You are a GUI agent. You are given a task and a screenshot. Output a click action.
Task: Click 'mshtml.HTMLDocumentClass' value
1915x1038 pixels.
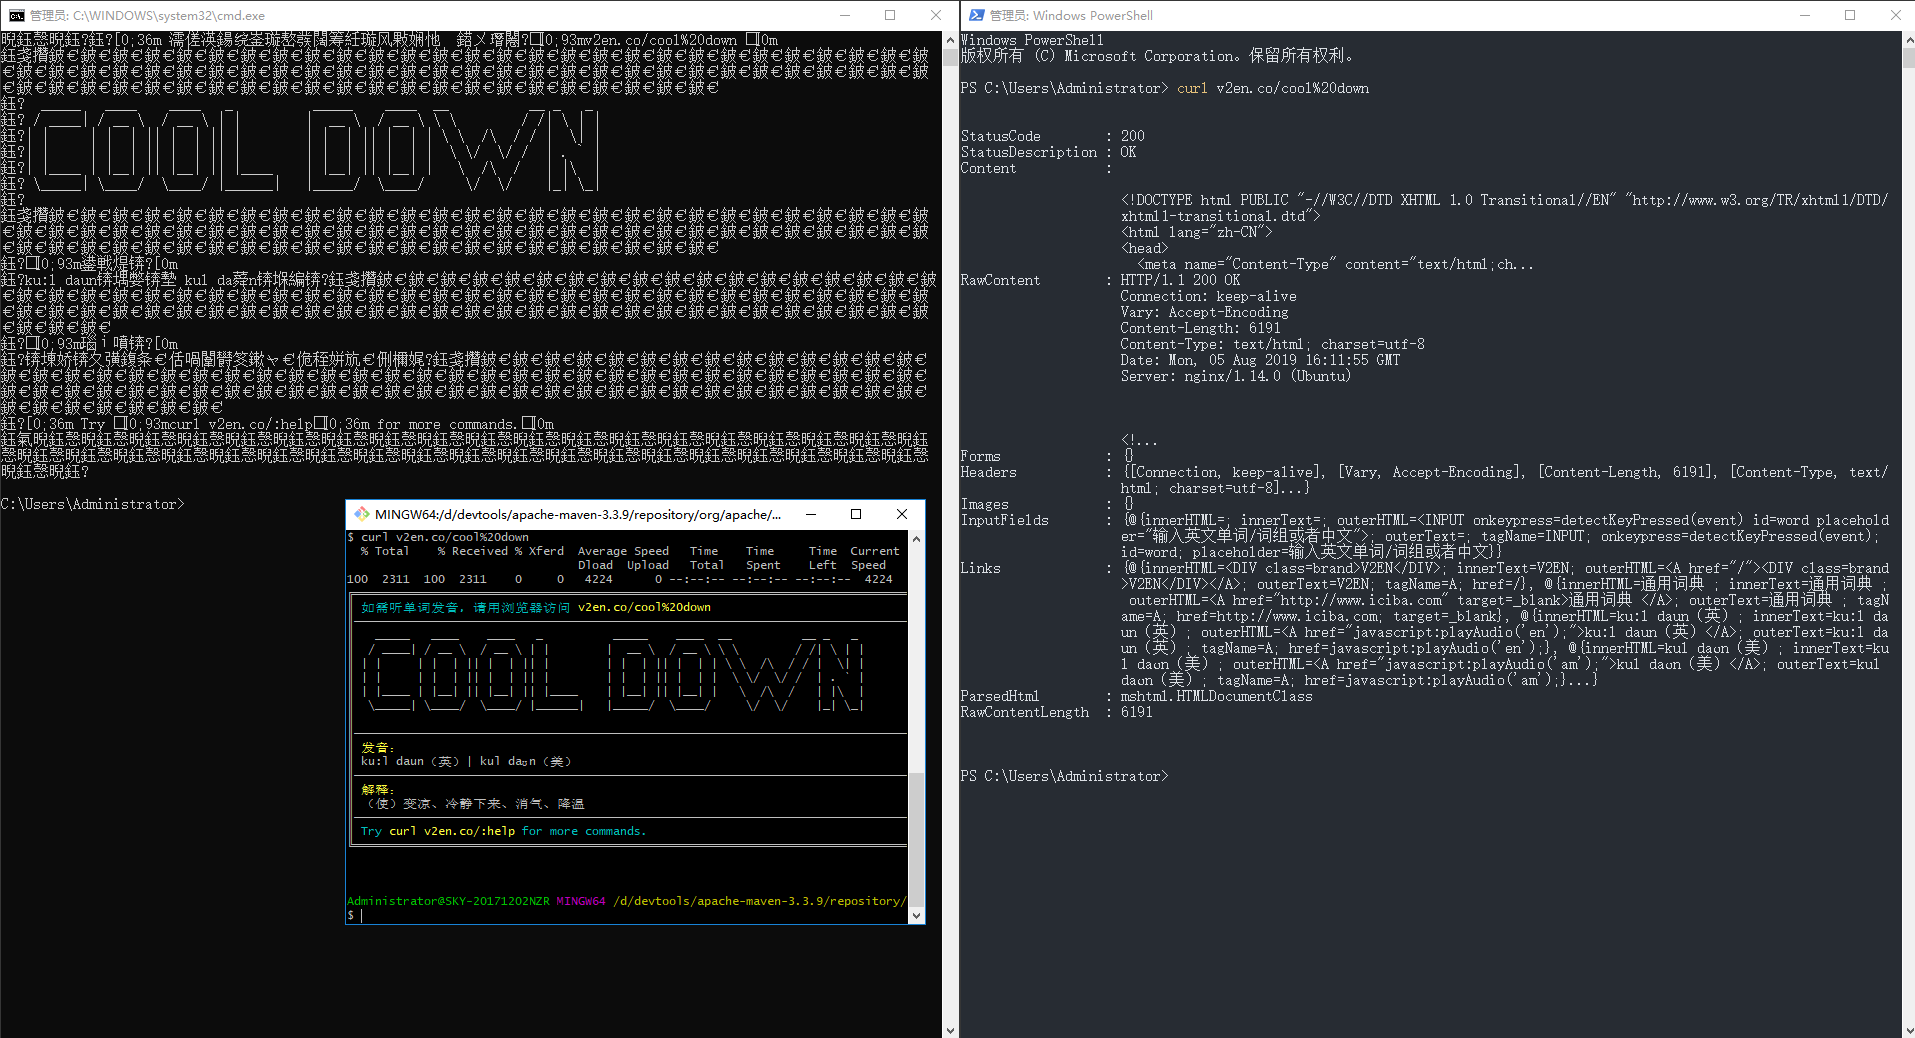(x=1217, y=696)
